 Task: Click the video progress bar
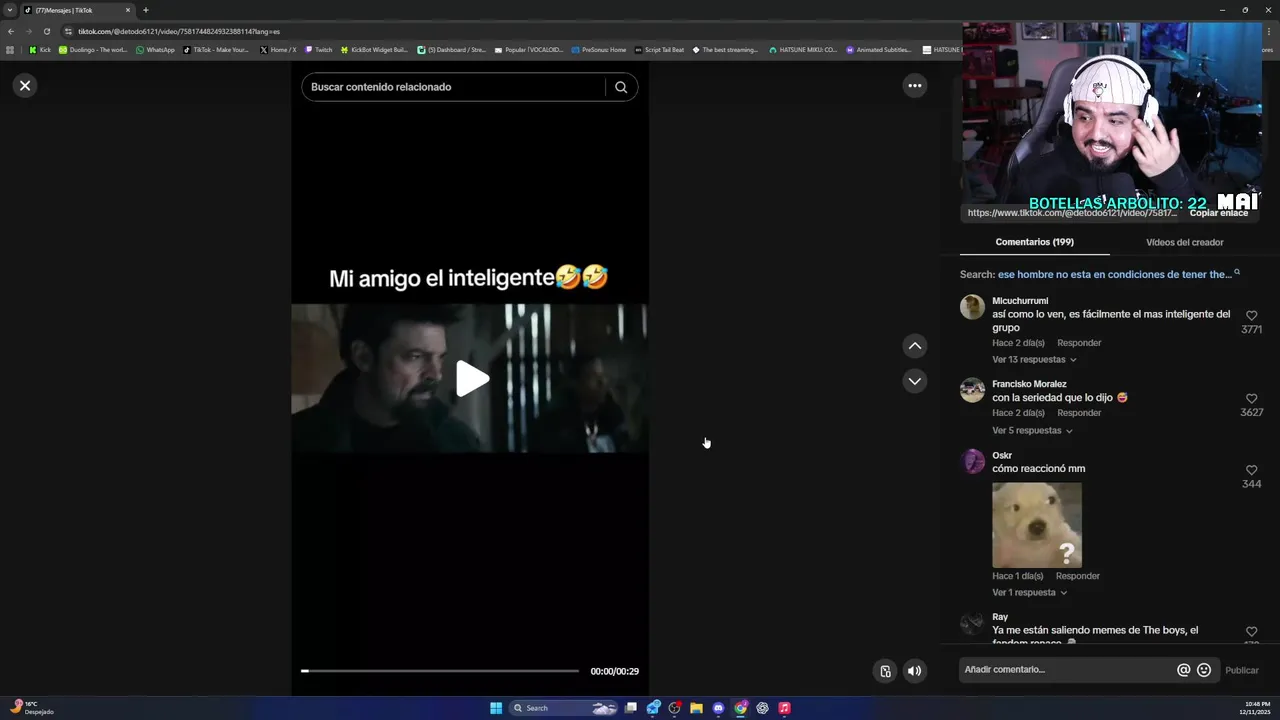440,671
